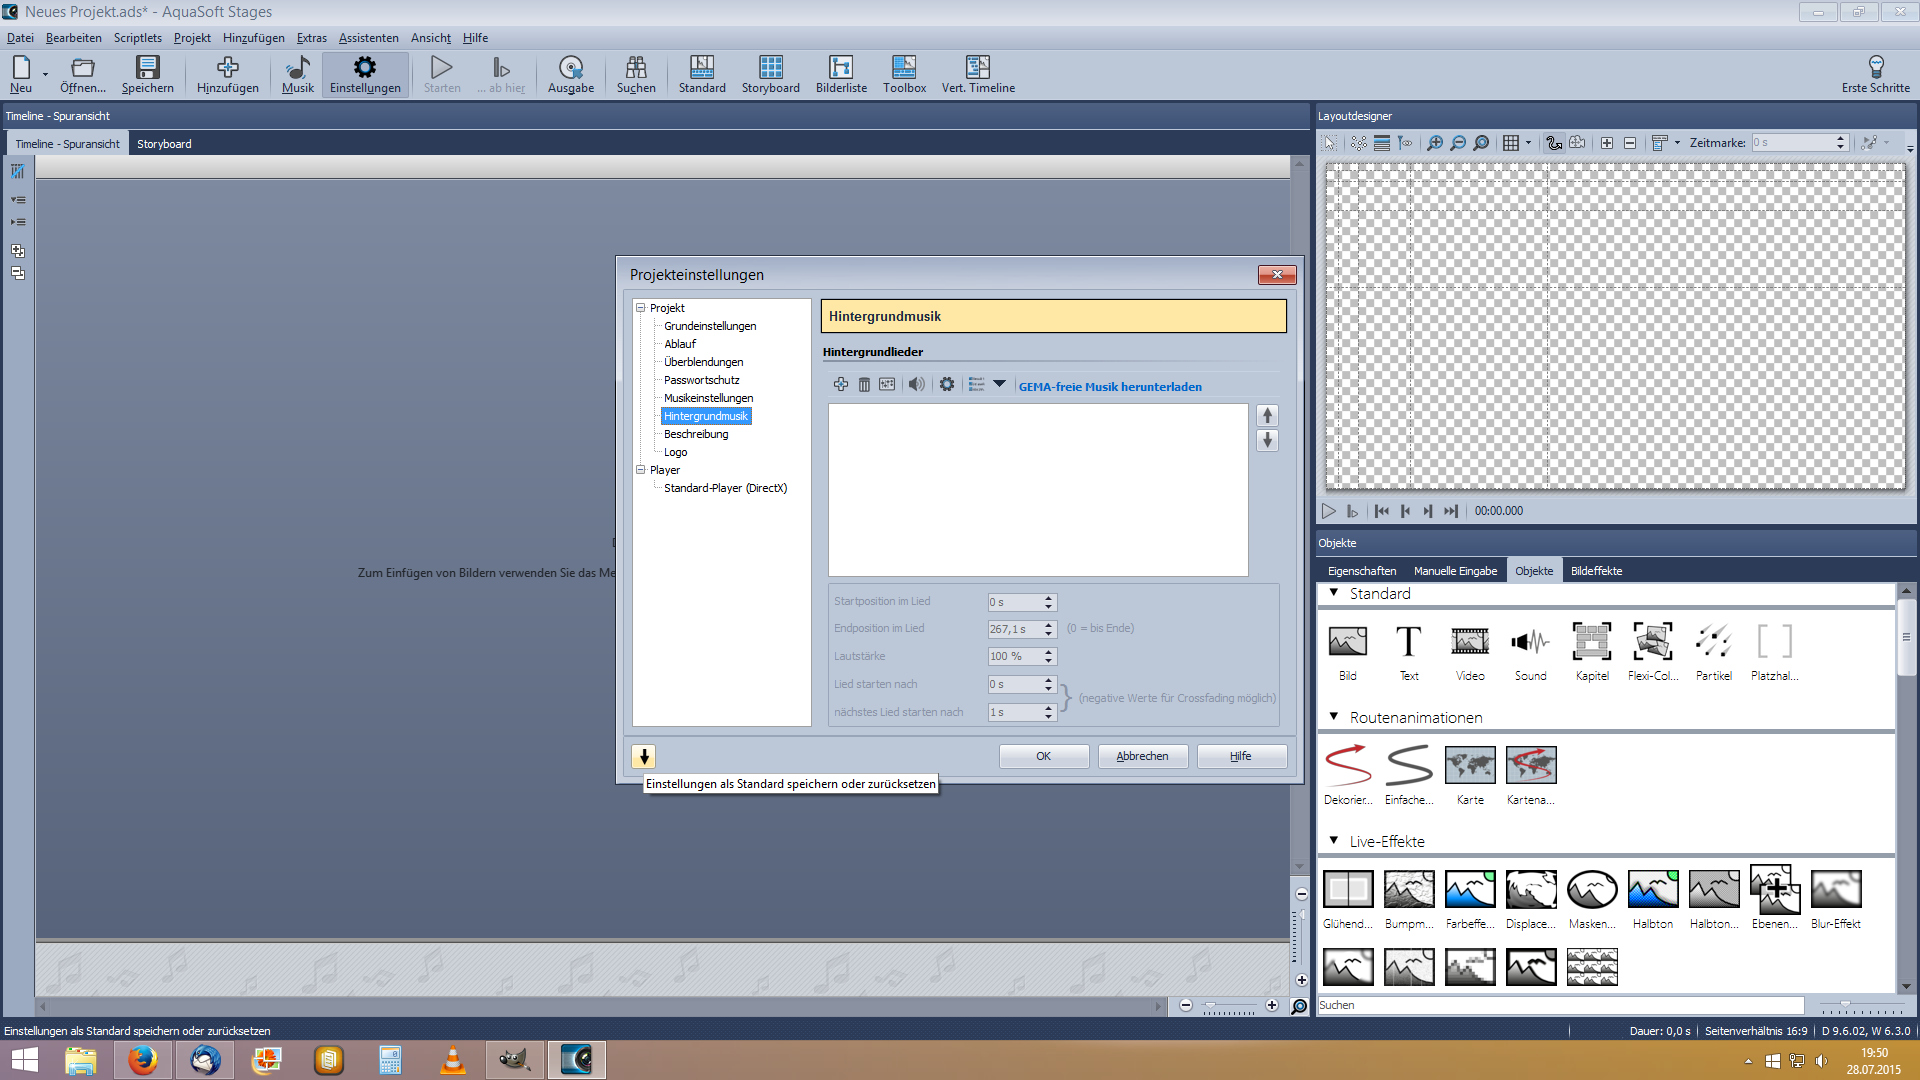This screenshot has width=1920, height=1080.
Task: Open the list options dropdown arrow above the song list
Action: 999,385
